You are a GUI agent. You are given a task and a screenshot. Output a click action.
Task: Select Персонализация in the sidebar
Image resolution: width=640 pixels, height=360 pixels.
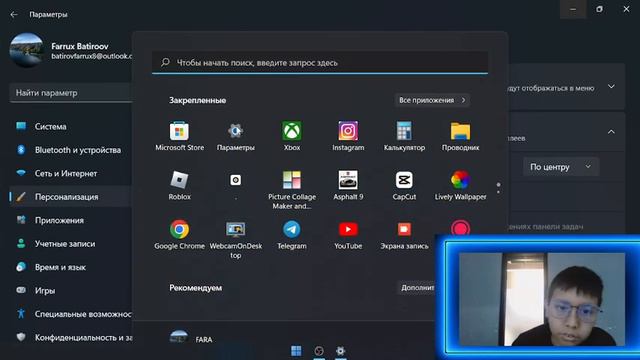[70, 197]
